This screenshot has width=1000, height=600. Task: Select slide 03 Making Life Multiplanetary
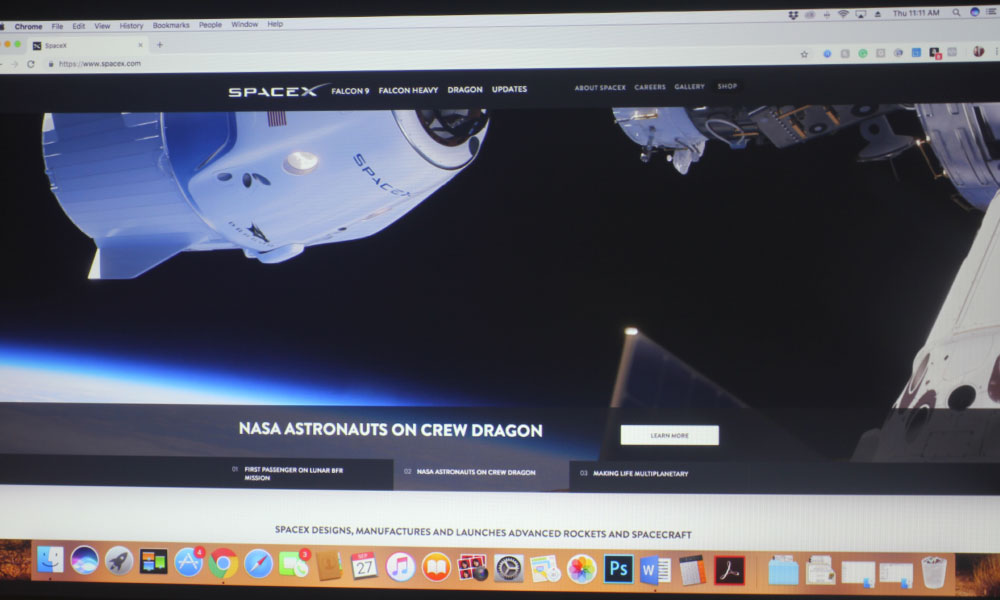[x=634, y=473]
